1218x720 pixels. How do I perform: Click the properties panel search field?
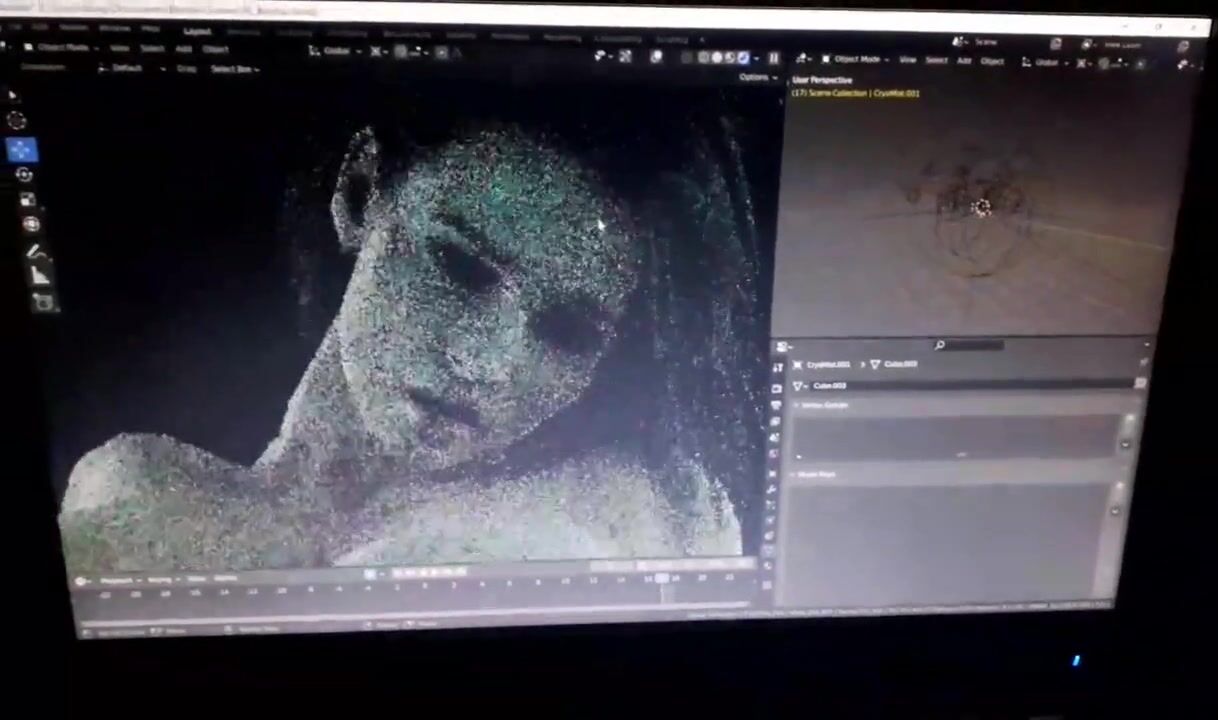coord(975,345)
